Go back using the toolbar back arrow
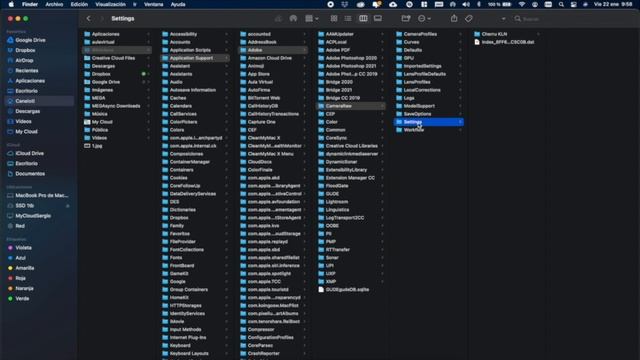This screenshot has width=640, height=360. (x=89, y=19)
